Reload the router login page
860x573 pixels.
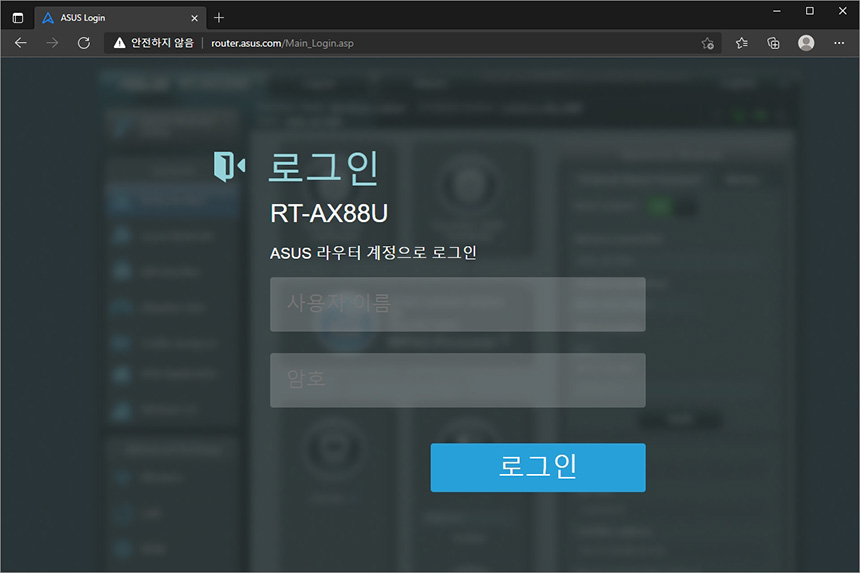point(83,43)
